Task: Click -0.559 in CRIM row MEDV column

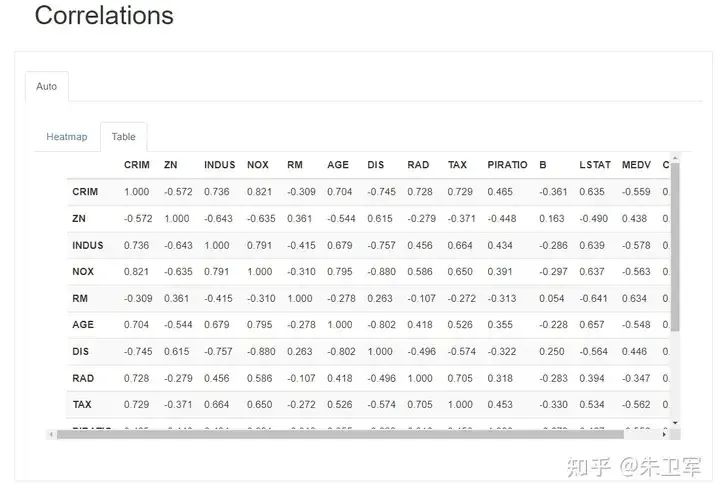Action: [x=636, y=192]
